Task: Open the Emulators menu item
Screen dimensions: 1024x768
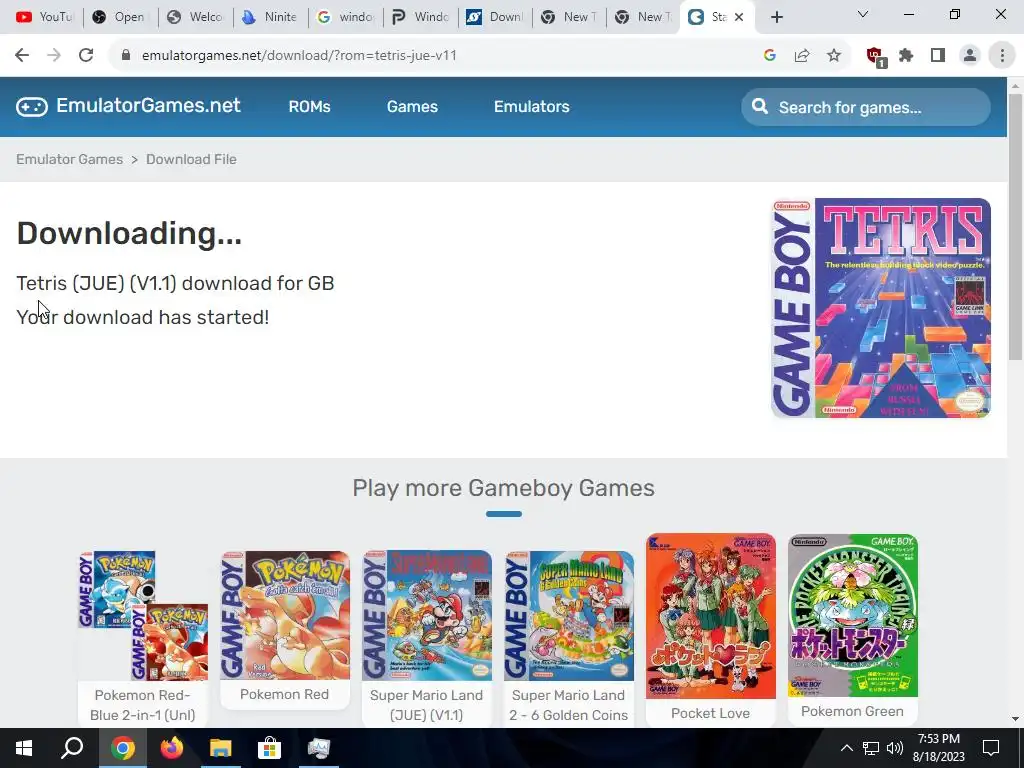Action: coord(532,106)
